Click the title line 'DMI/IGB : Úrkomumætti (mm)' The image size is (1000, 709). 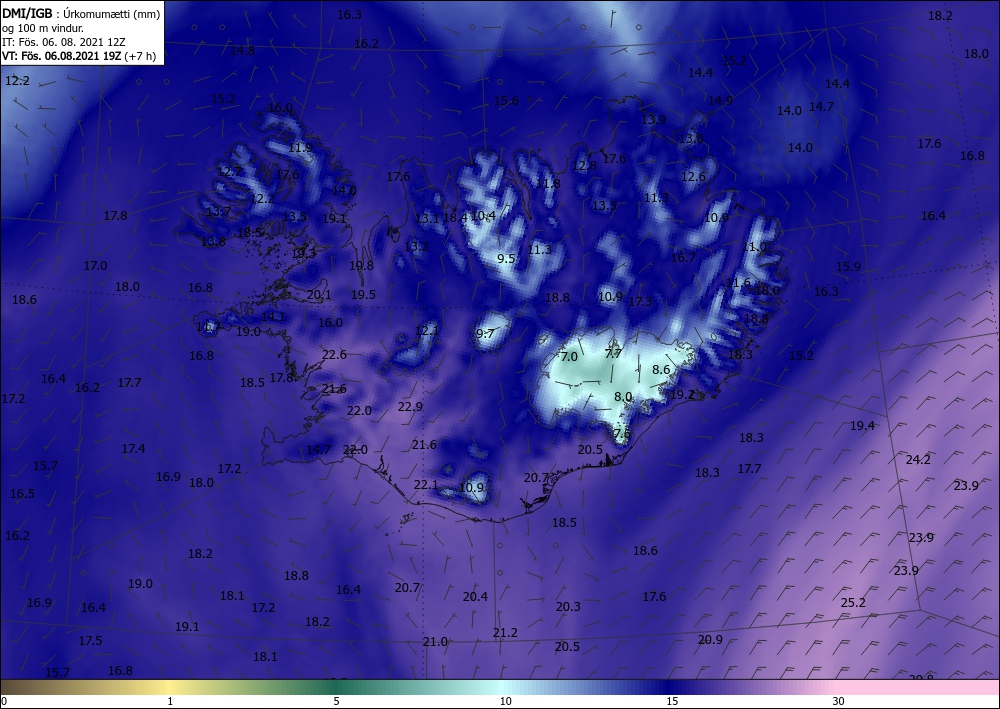point(81,13)
